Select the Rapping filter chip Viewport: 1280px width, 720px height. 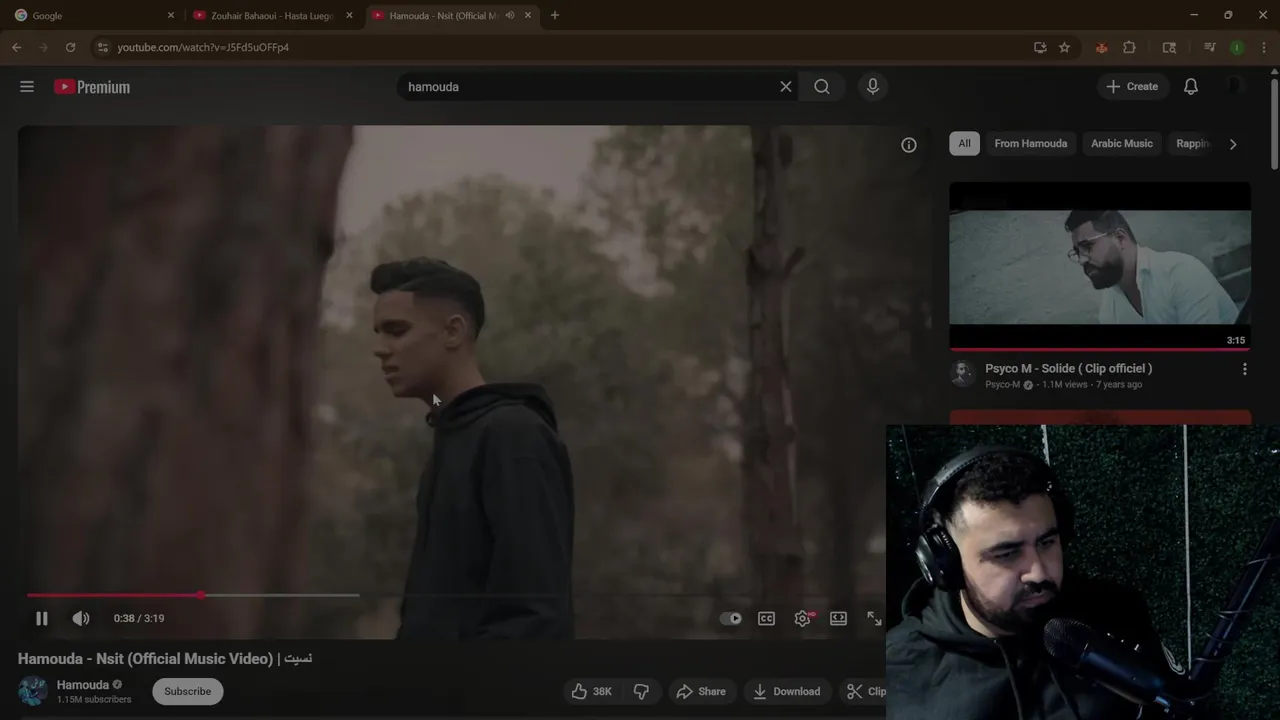(x=1193, y=143)
